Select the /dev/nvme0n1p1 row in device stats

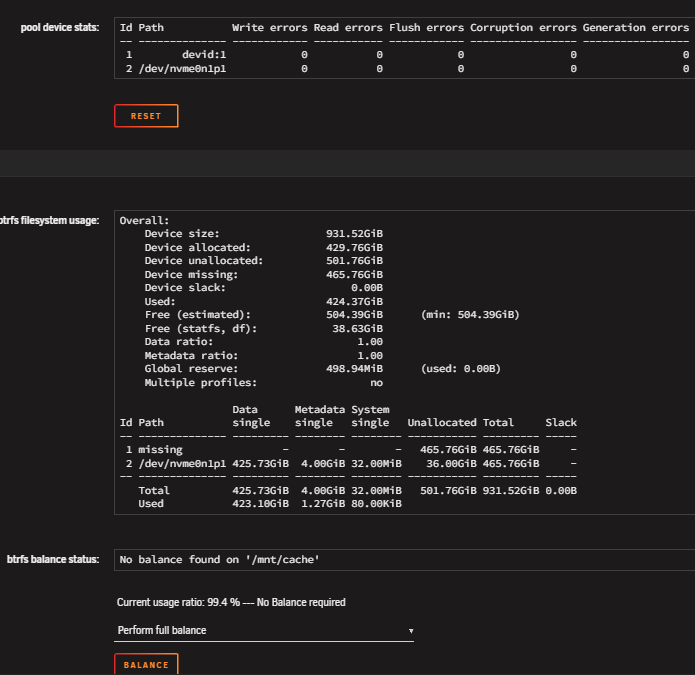404,69
